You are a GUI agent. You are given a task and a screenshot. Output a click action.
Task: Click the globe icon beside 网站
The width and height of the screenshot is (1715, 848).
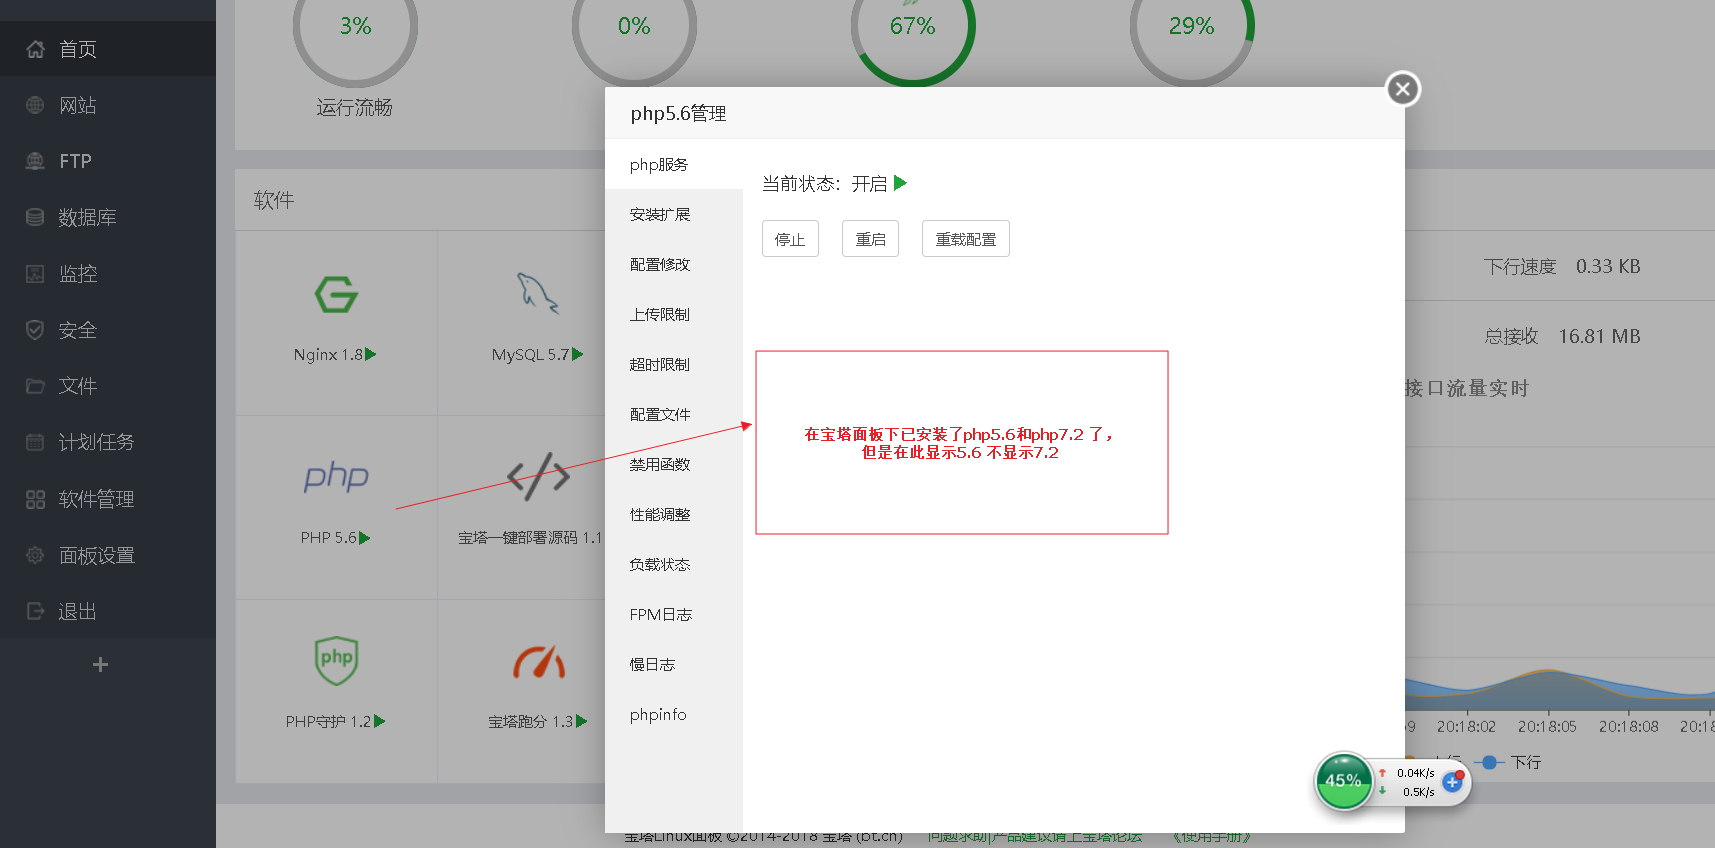tap(36, 105)
